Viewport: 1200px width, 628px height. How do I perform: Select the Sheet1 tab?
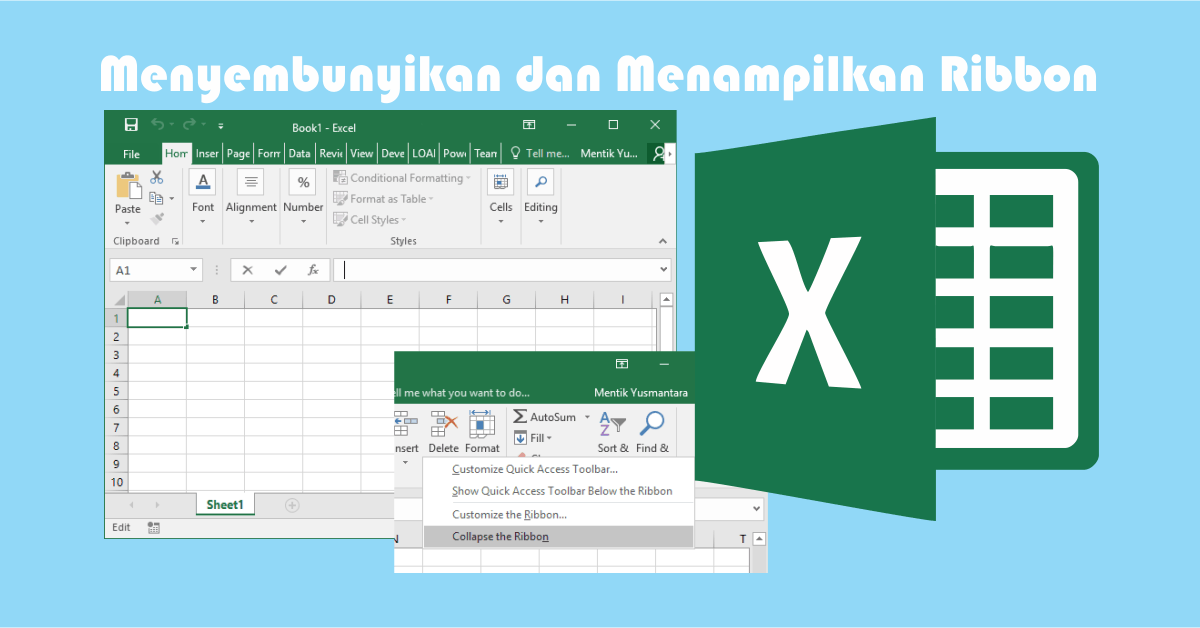[225, 505]
